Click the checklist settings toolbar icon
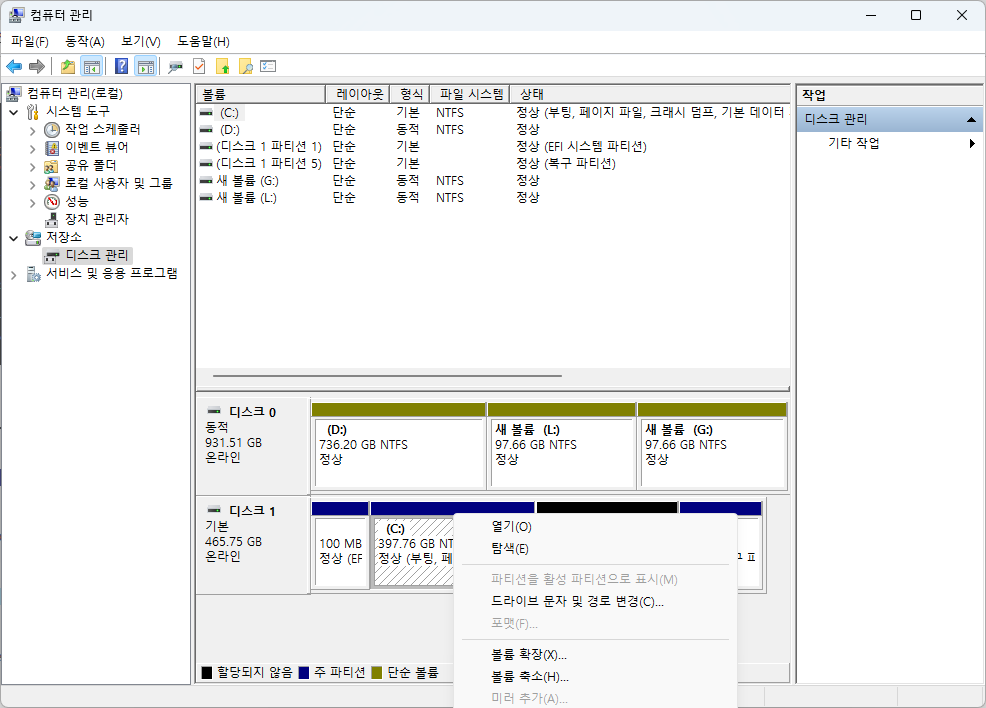Image resolution: width=986 pixels, height=708 pixels. coord(268,66)
